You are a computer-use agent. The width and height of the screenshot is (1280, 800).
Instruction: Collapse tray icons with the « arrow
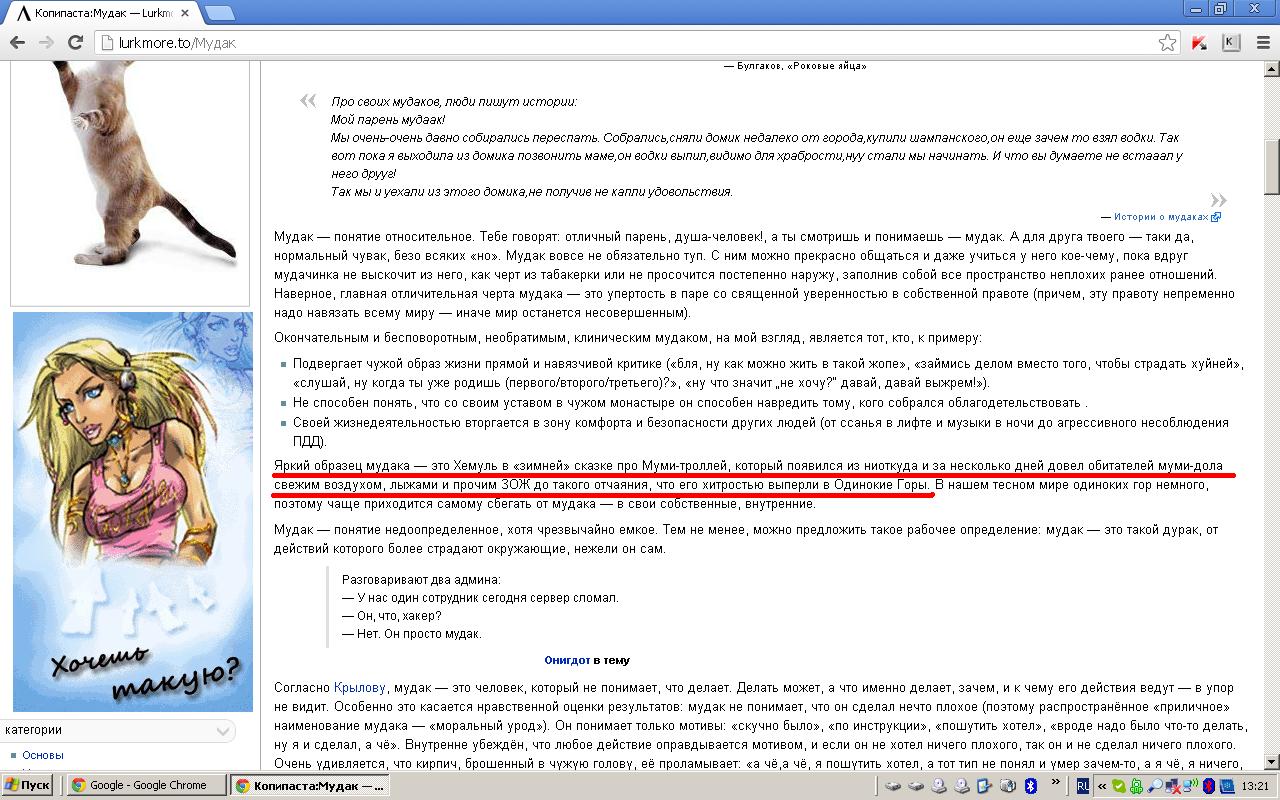click(x=1103, y=786)
